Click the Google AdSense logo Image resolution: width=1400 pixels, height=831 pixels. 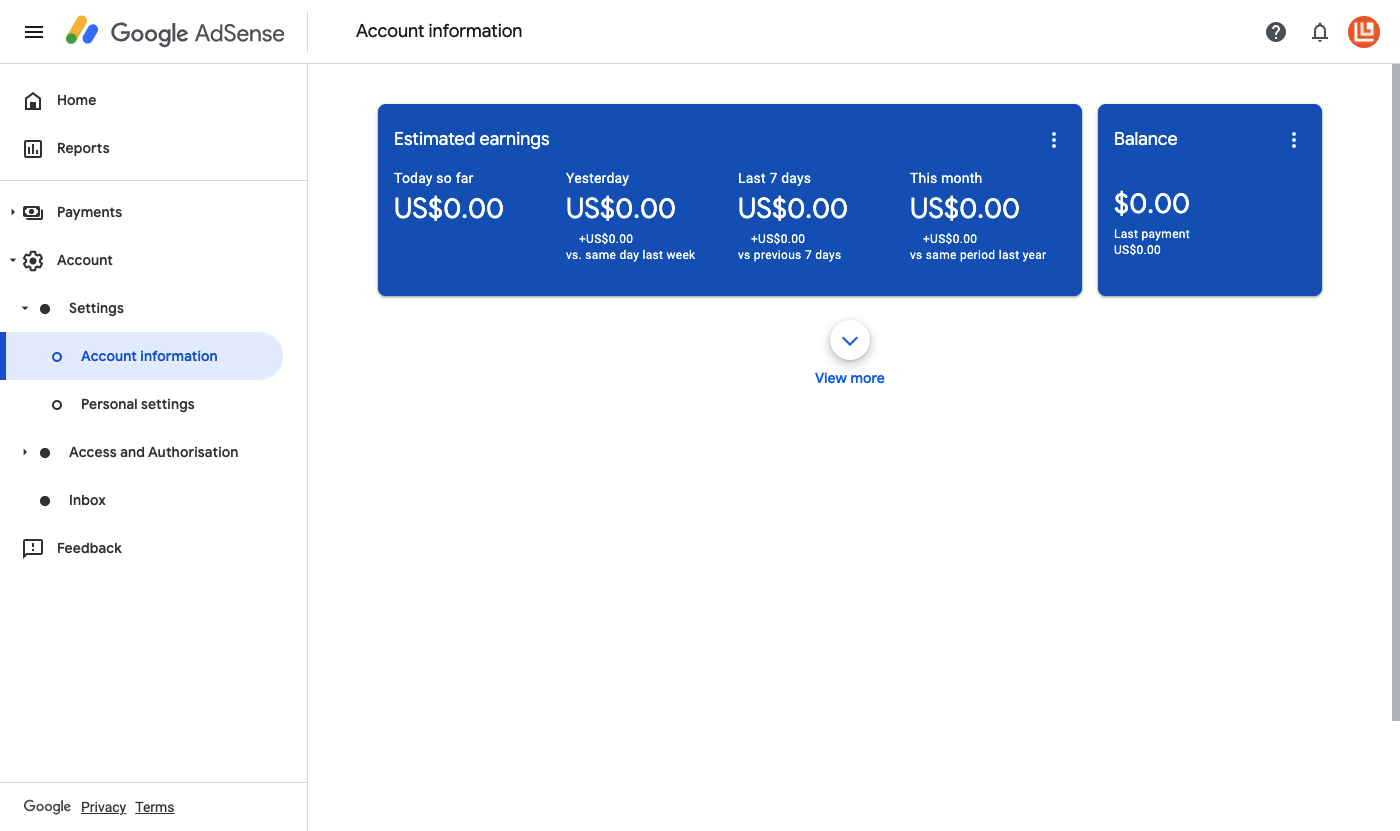pyautogui.click(x=175, y=32)
